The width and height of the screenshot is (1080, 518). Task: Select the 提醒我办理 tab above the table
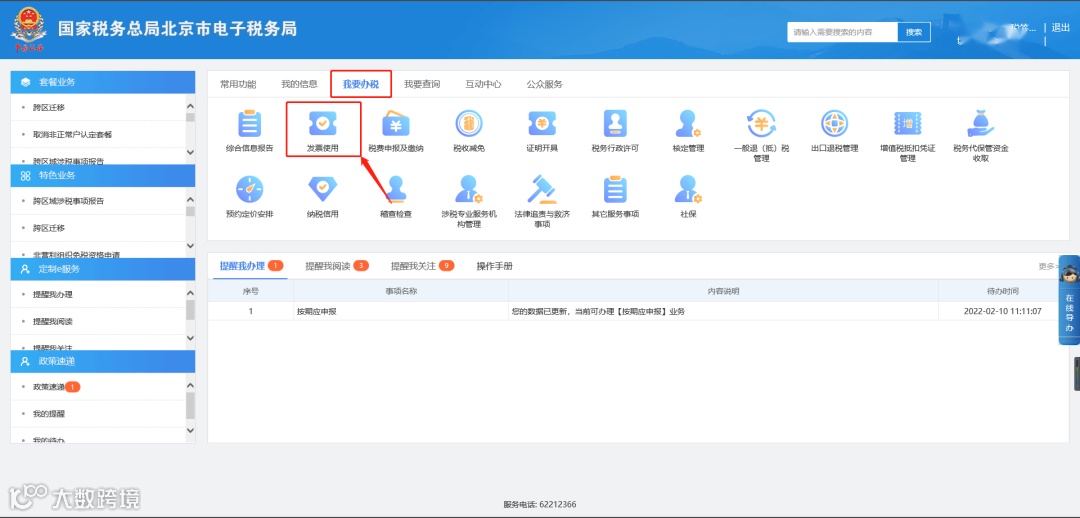pos(249,266)
